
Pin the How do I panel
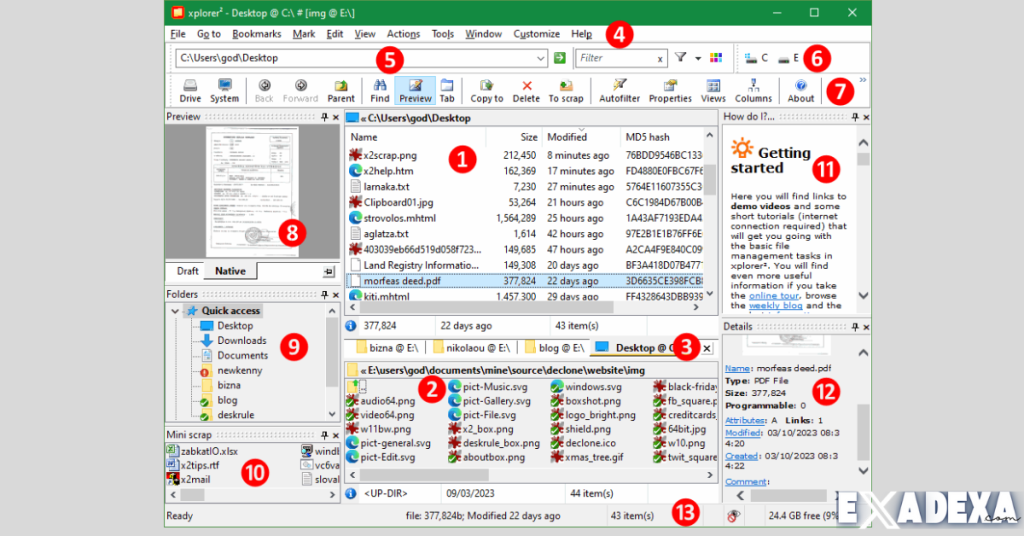tap(855, 117)
